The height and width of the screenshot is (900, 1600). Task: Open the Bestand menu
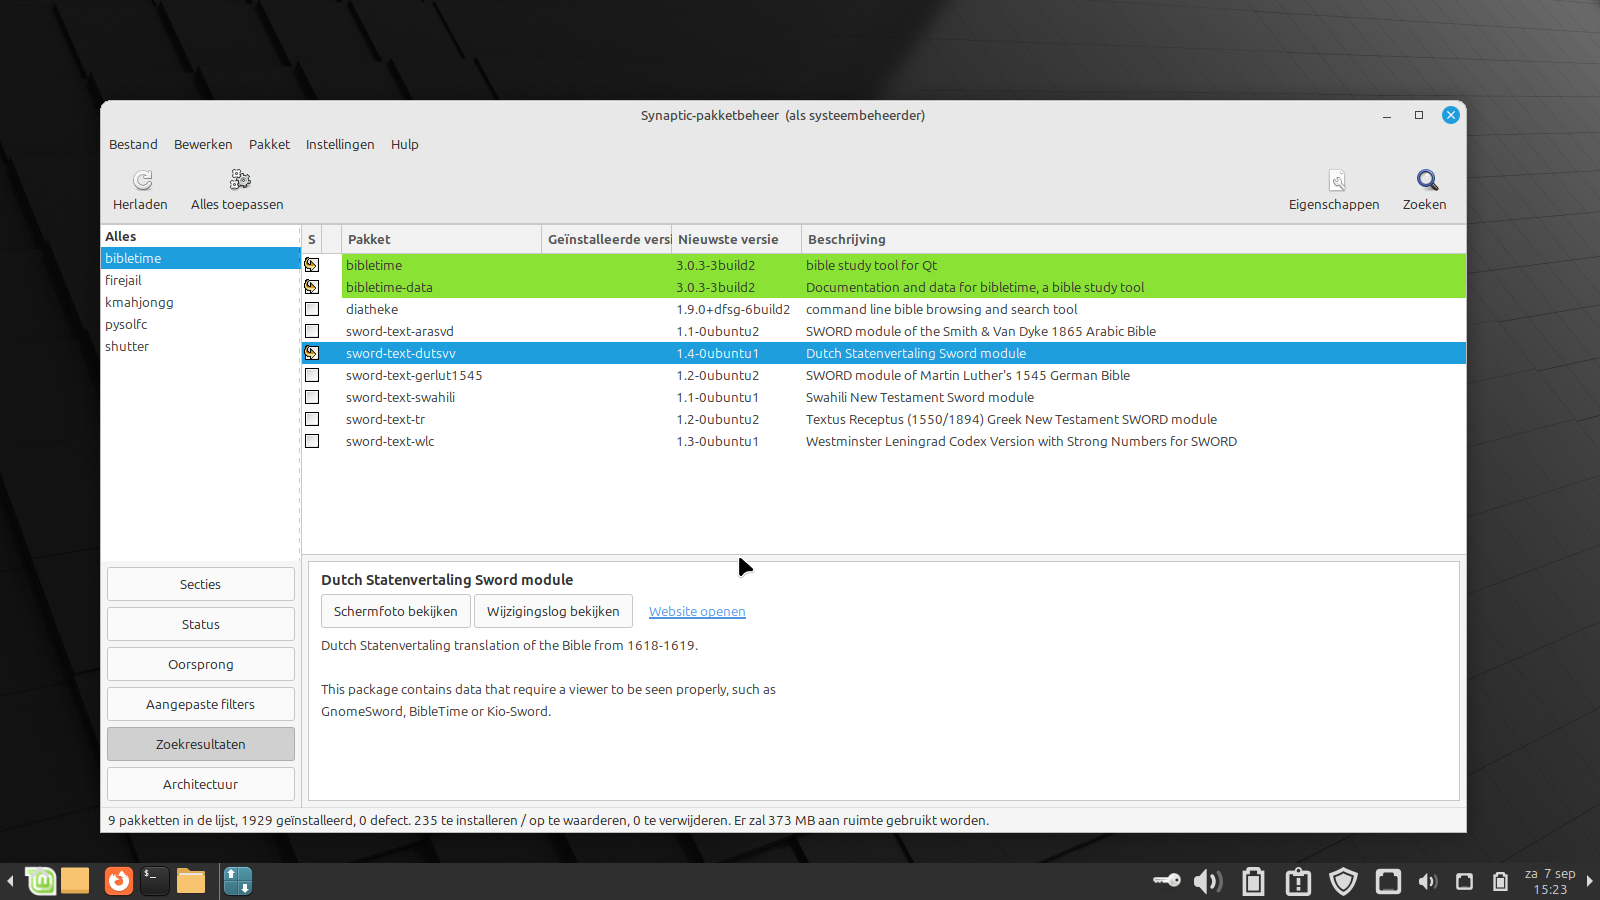[133, 144]
